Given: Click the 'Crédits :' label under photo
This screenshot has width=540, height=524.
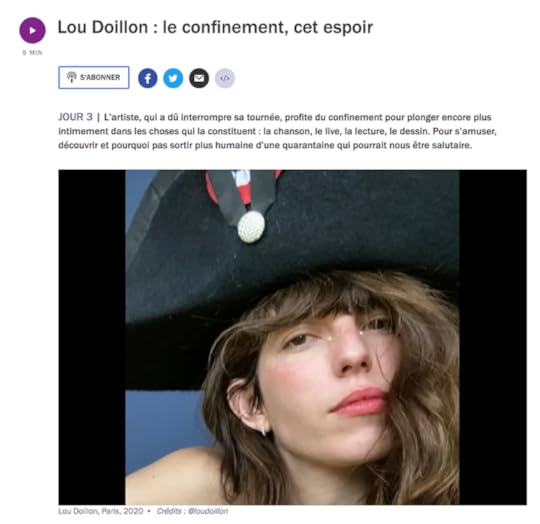Looking at the screenshot, I should pos(171,511).
